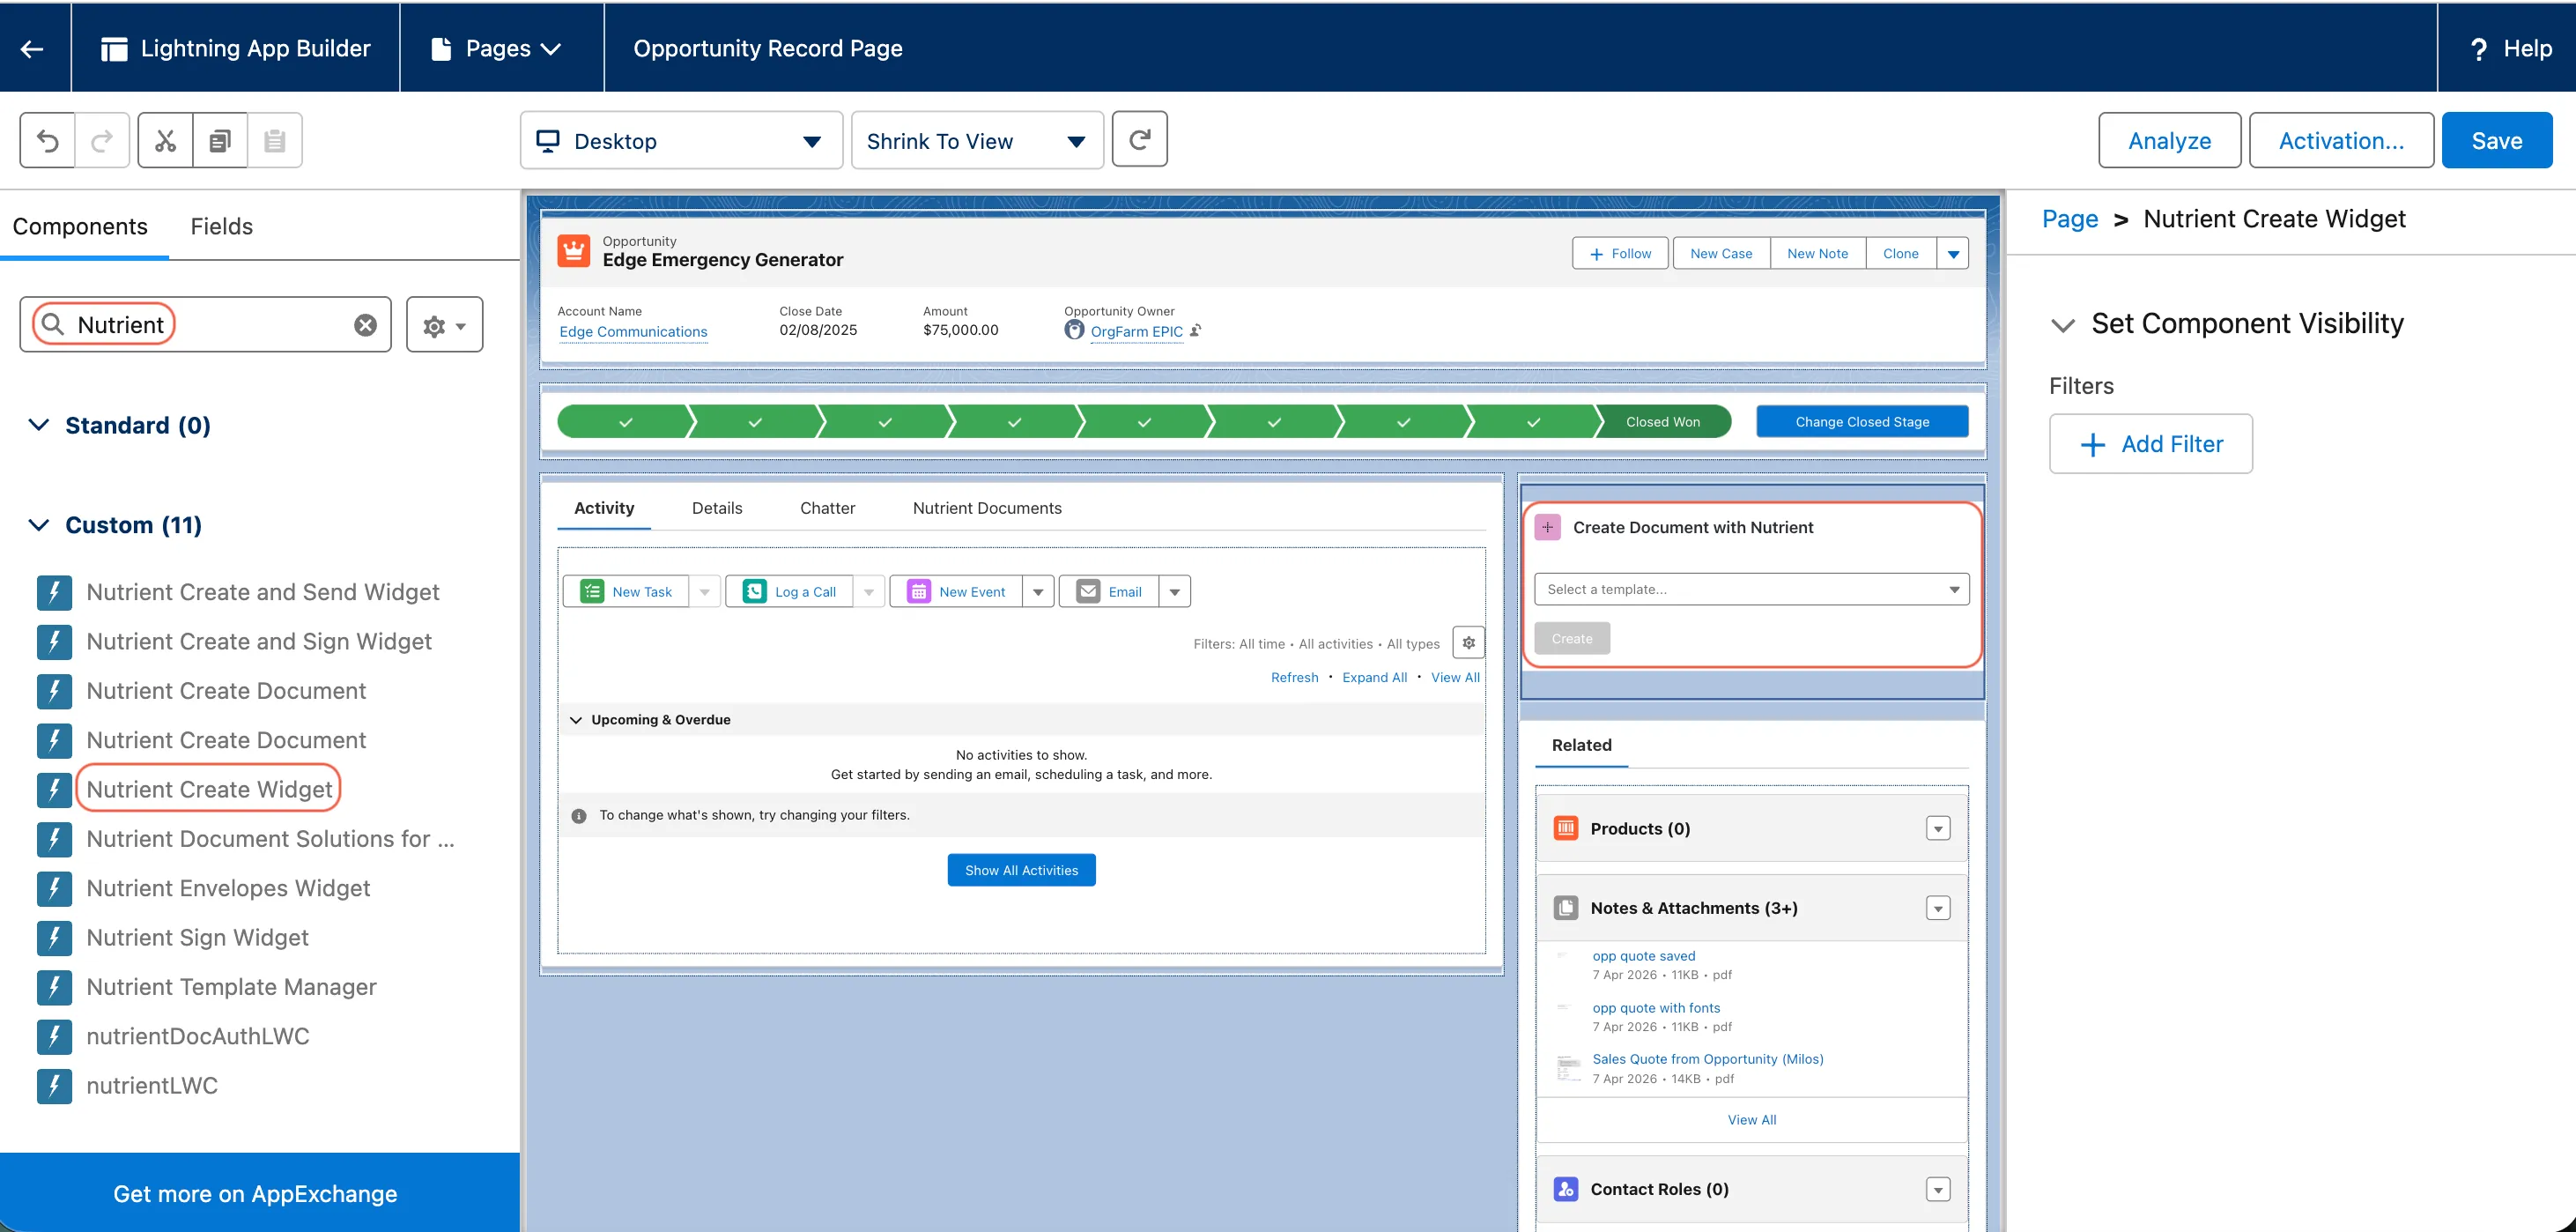This screenshot has height=1232, width=2576.
Task: Open the Contact Roles dropdown menu
Action: pyautogui.click(x=1938, y=1190)
